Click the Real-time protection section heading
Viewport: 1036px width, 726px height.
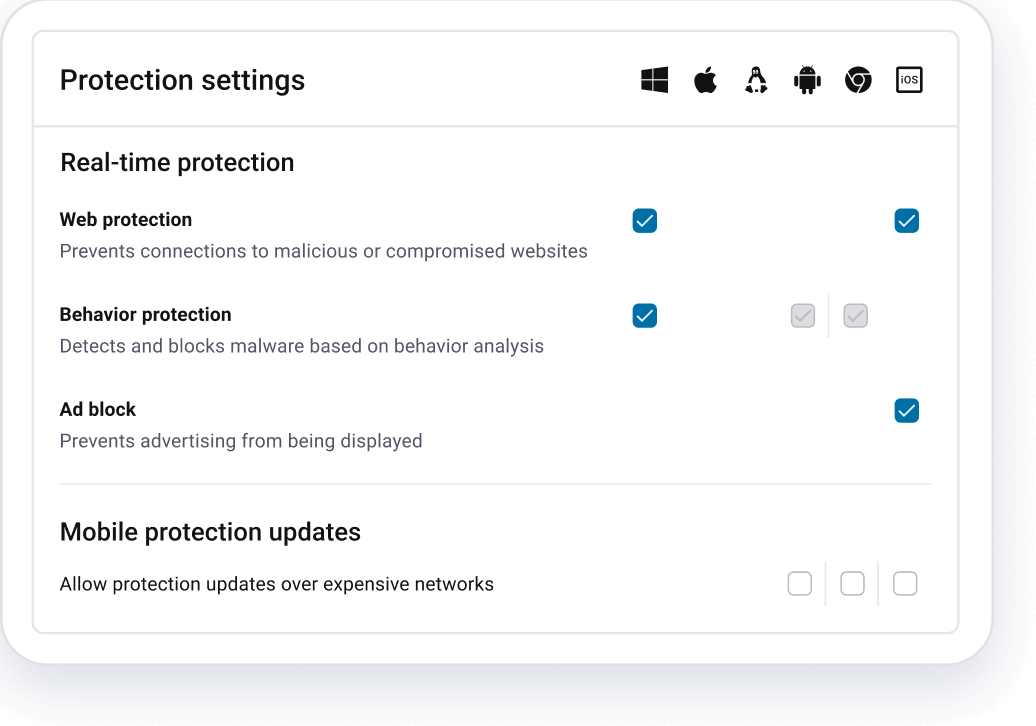177,162
